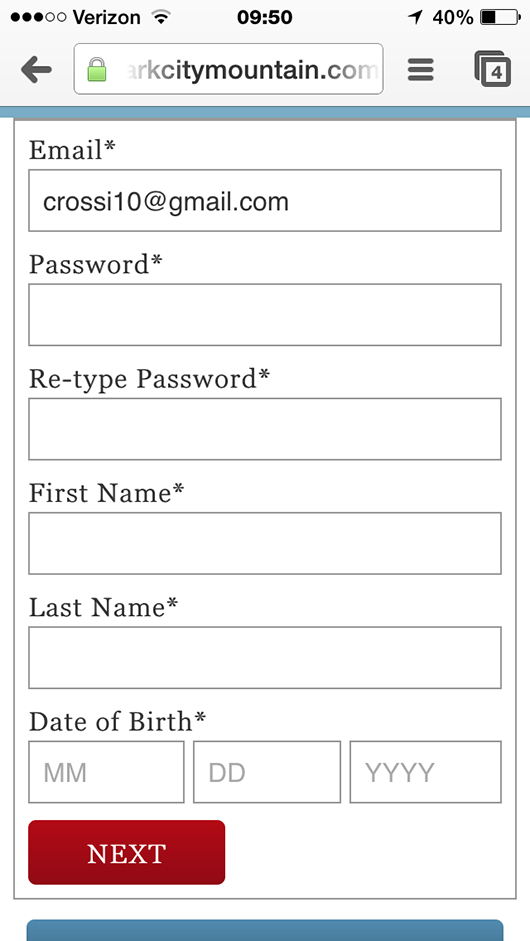
Task: Tap the battery indicator icon
Action: coord(500,17)
